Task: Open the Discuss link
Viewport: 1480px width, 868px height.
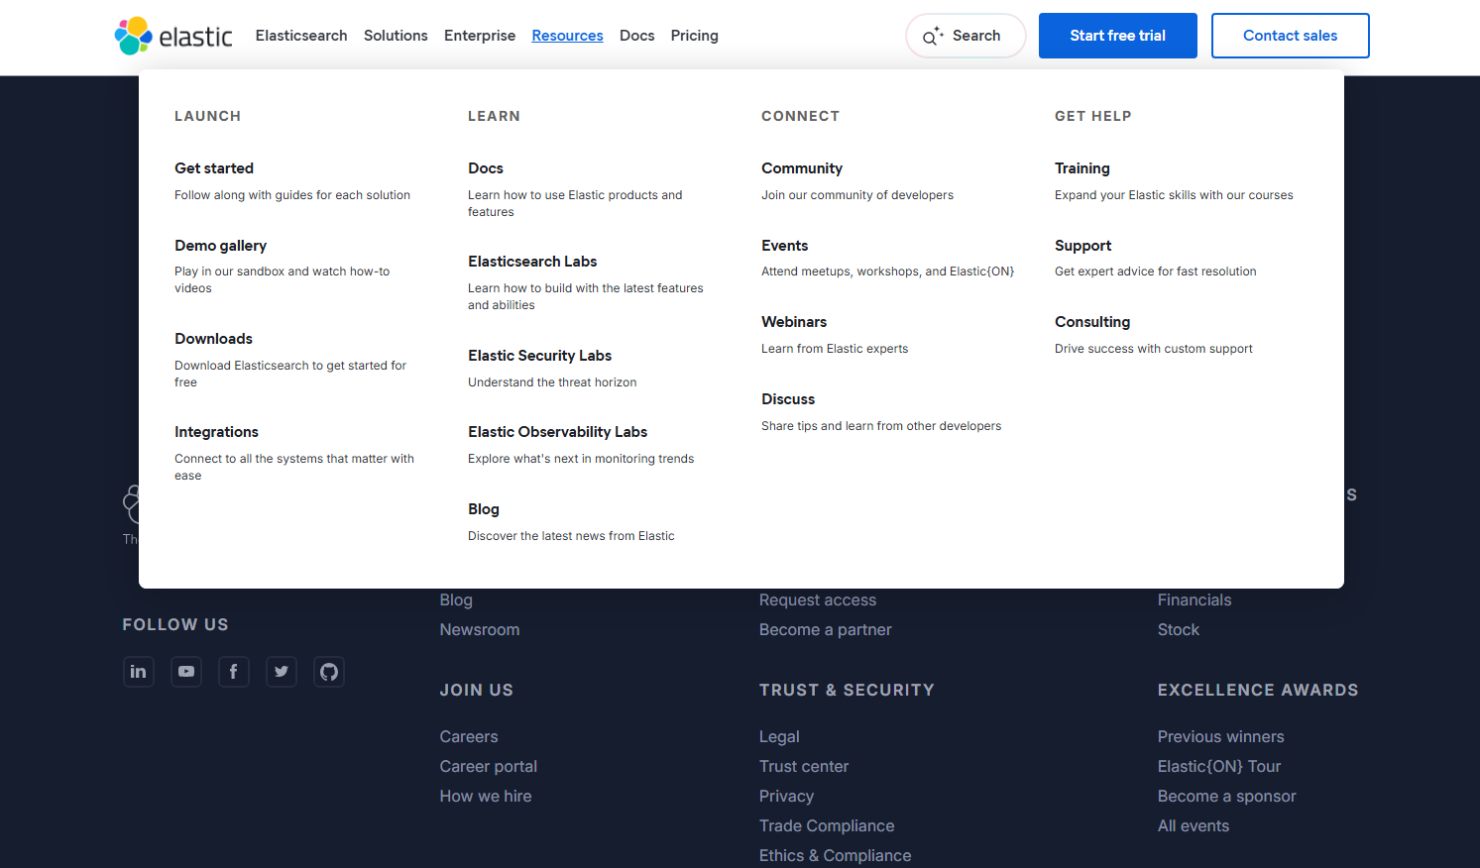Action: (788, 399)
